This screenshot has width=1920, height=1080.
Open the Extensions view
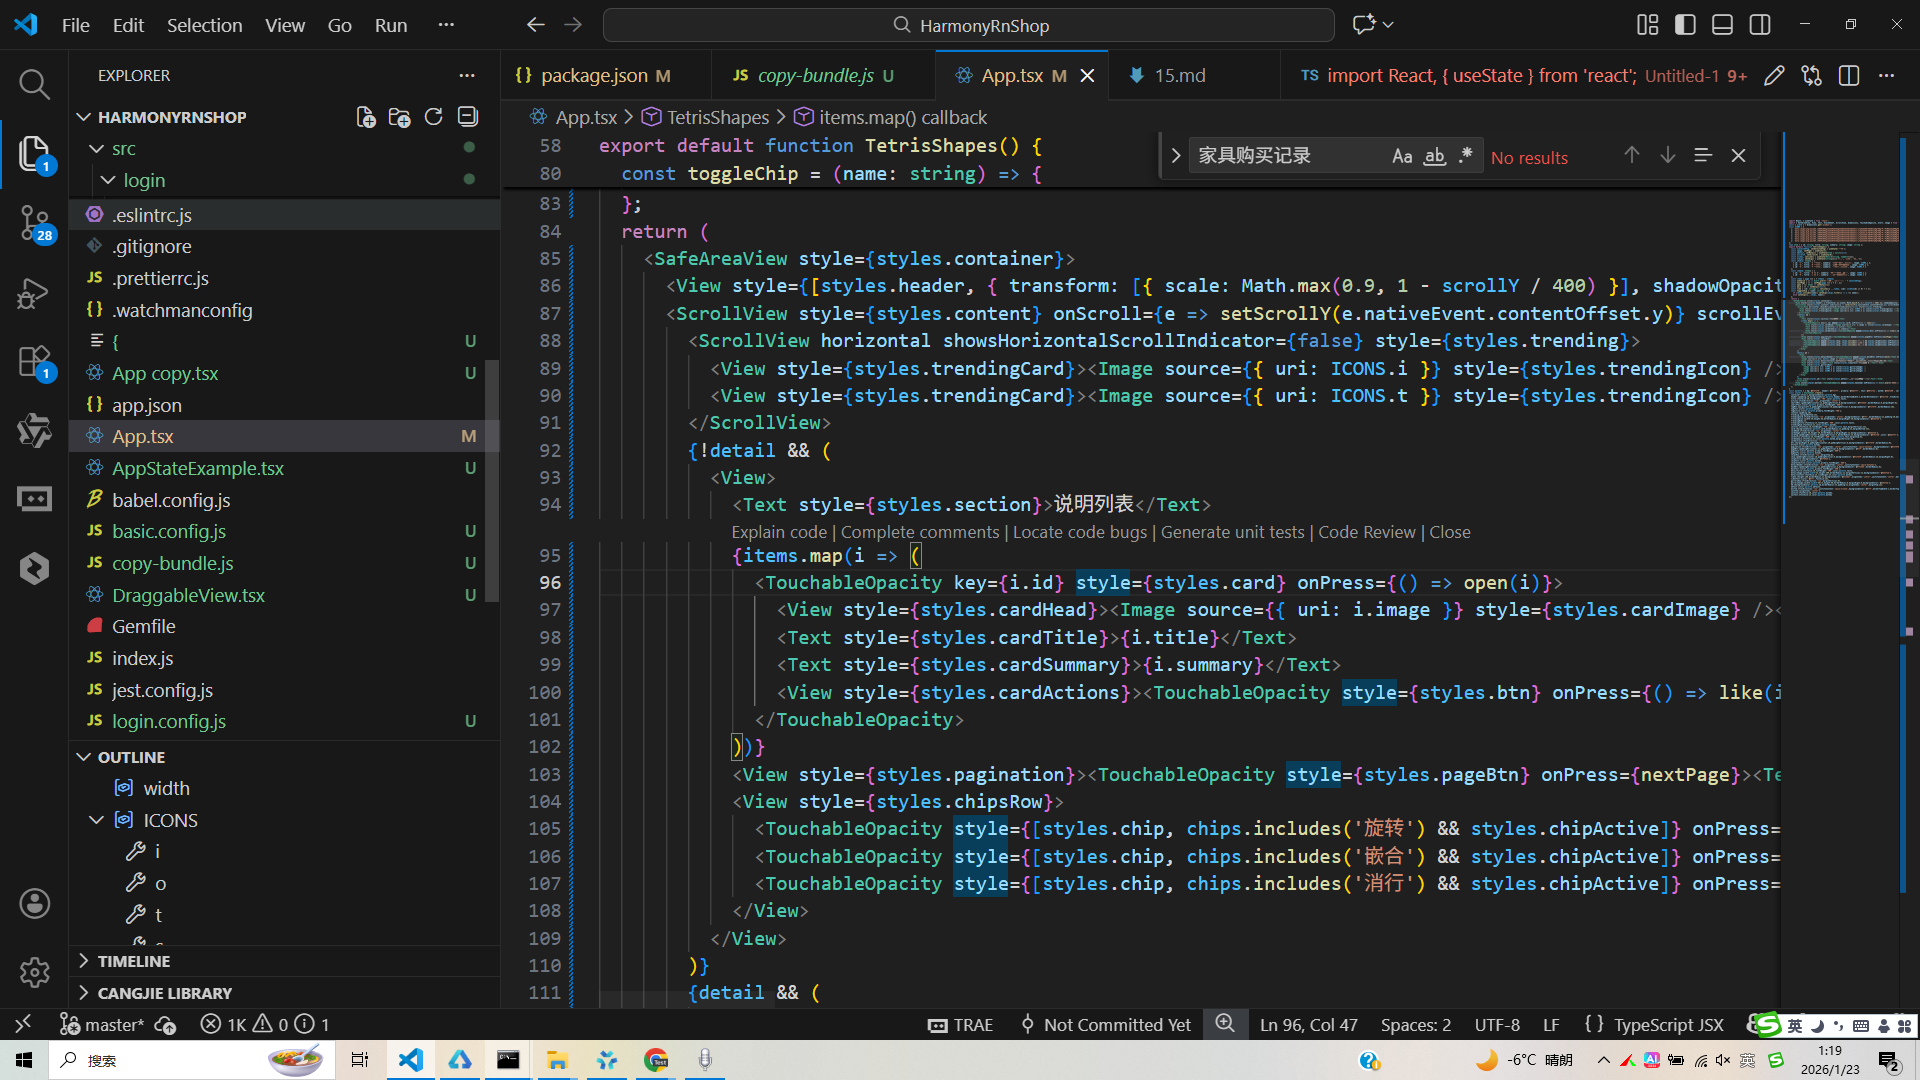(34, 362)
